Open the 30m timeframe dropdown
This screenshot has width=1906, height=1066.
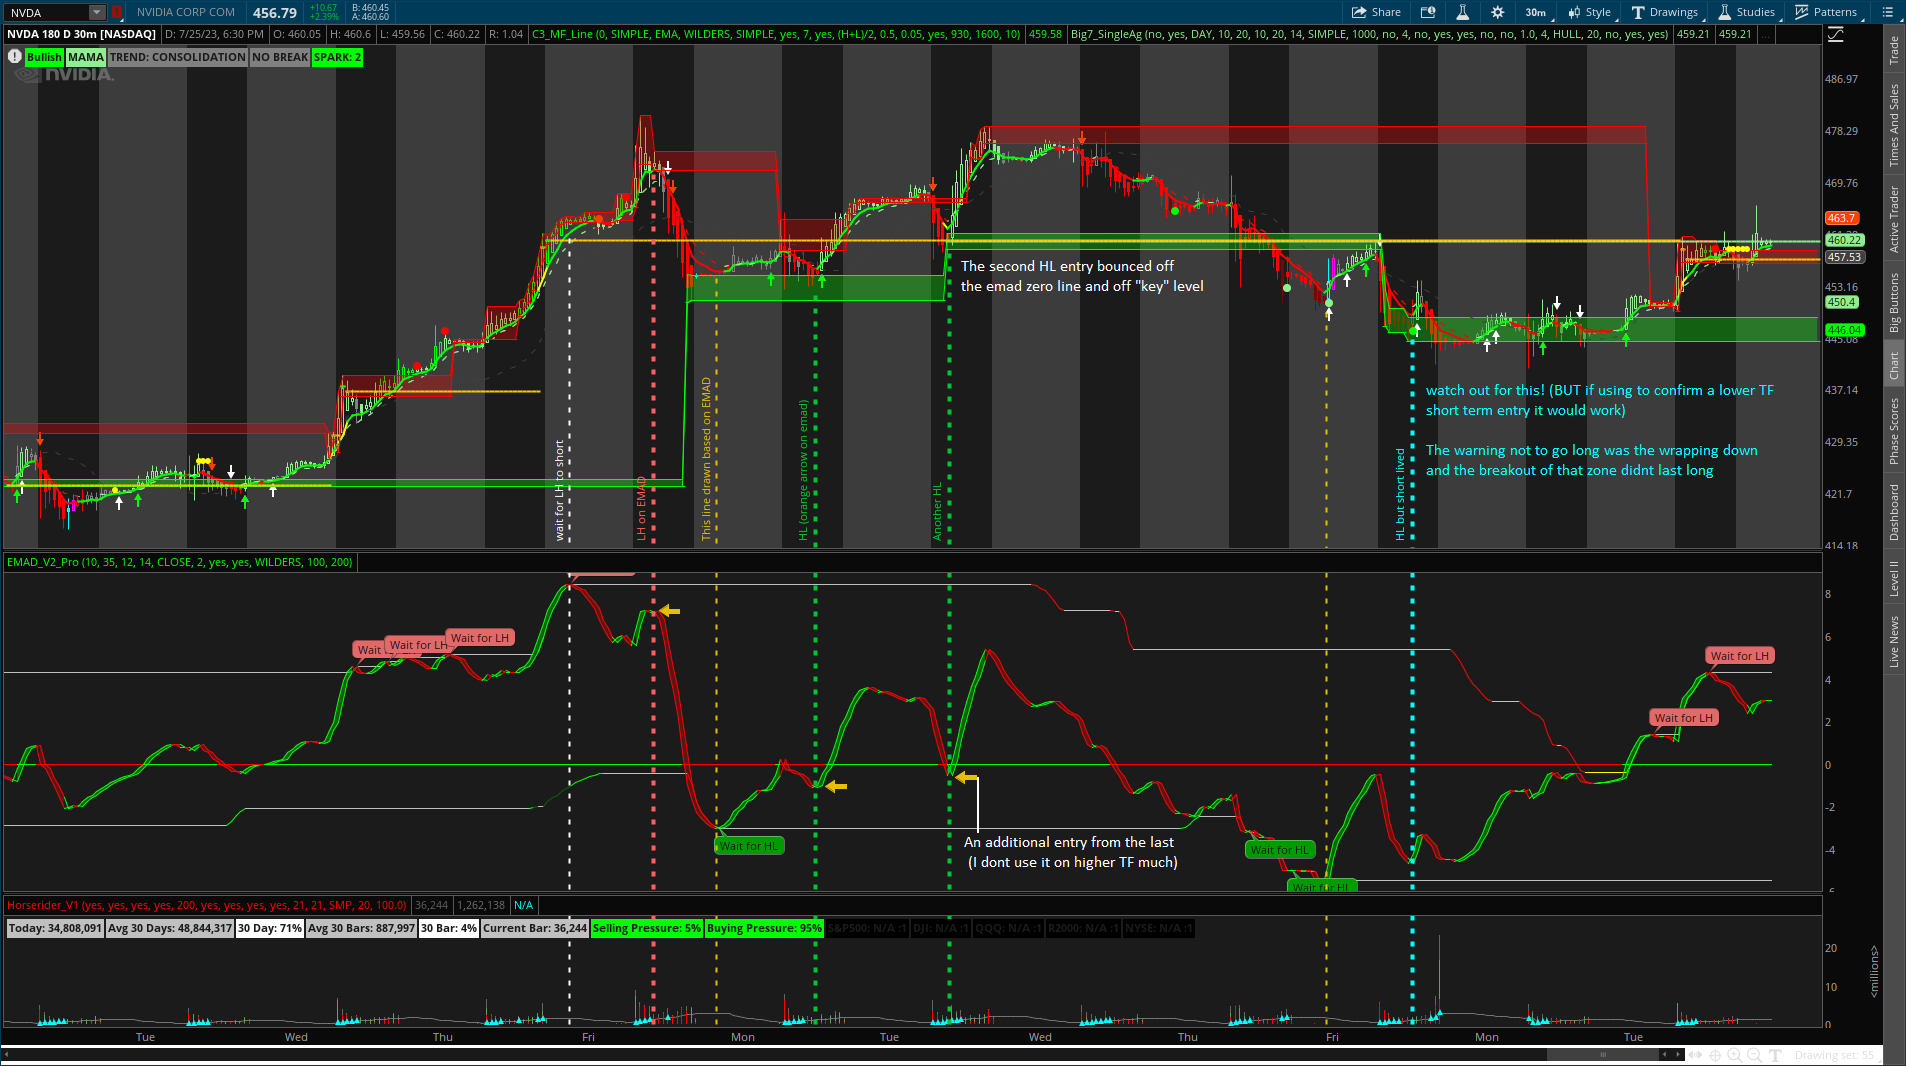(1537, 12)
